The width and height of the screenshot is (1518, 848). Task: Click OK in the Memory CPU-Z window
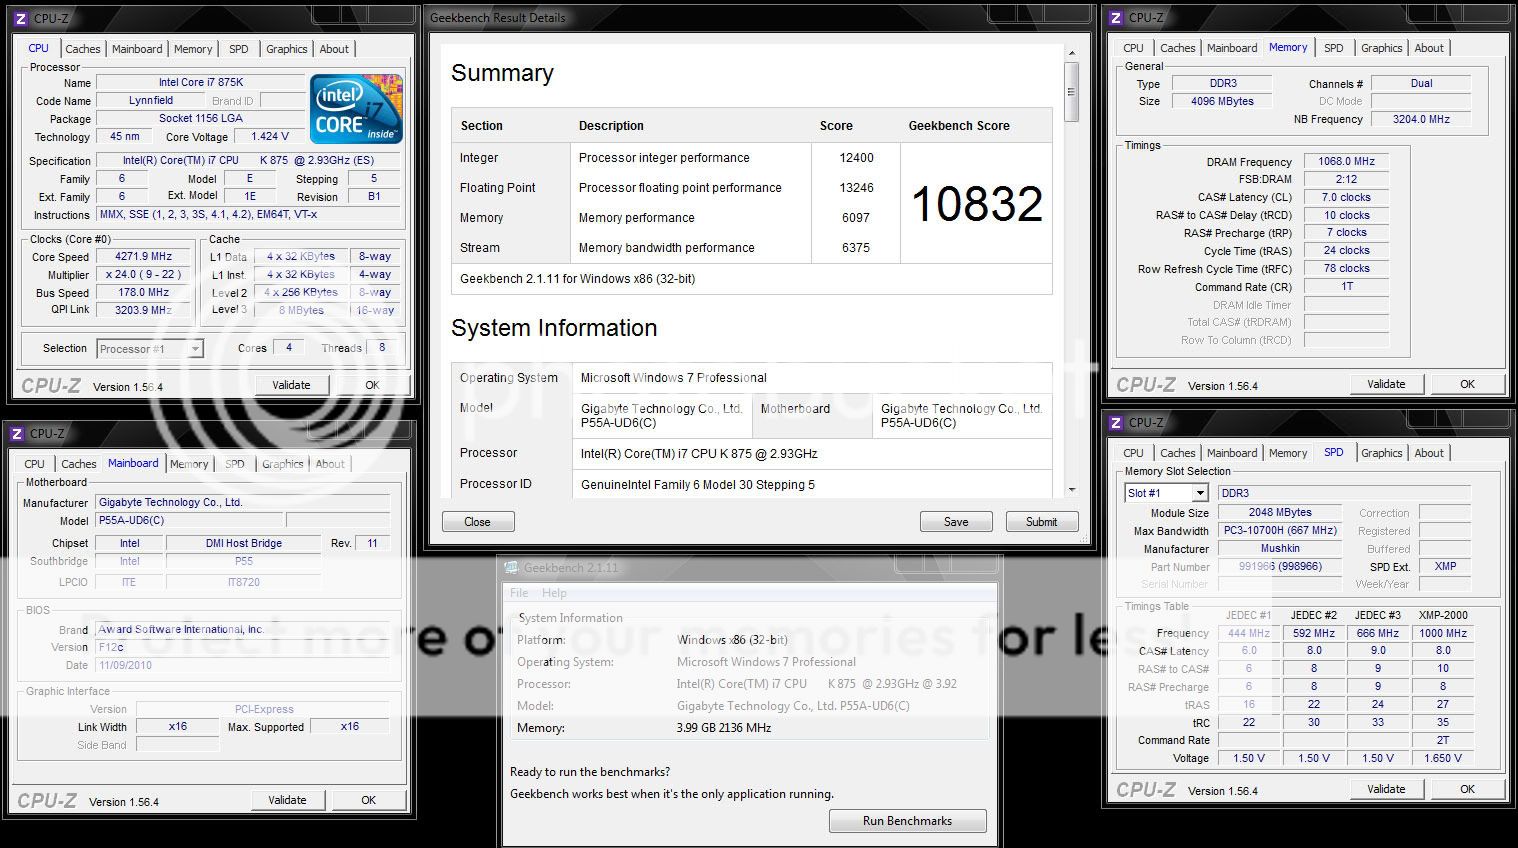(x=1467, y=384)
